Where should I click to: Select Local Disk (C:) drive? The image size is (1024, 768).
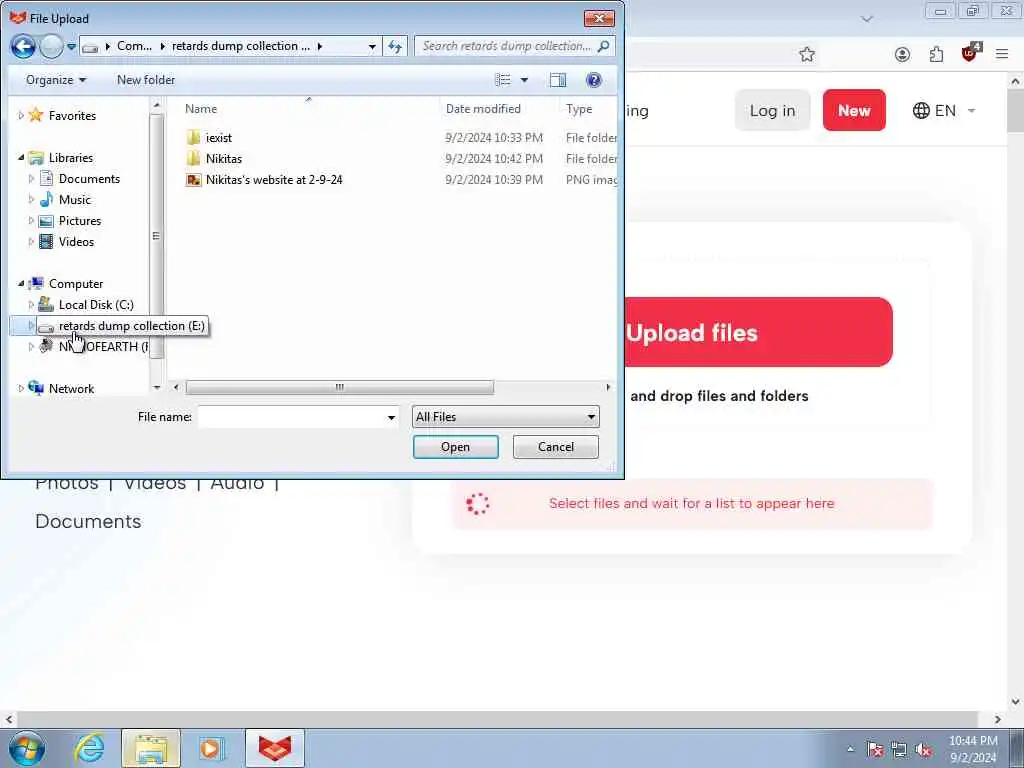click(96, 304)
